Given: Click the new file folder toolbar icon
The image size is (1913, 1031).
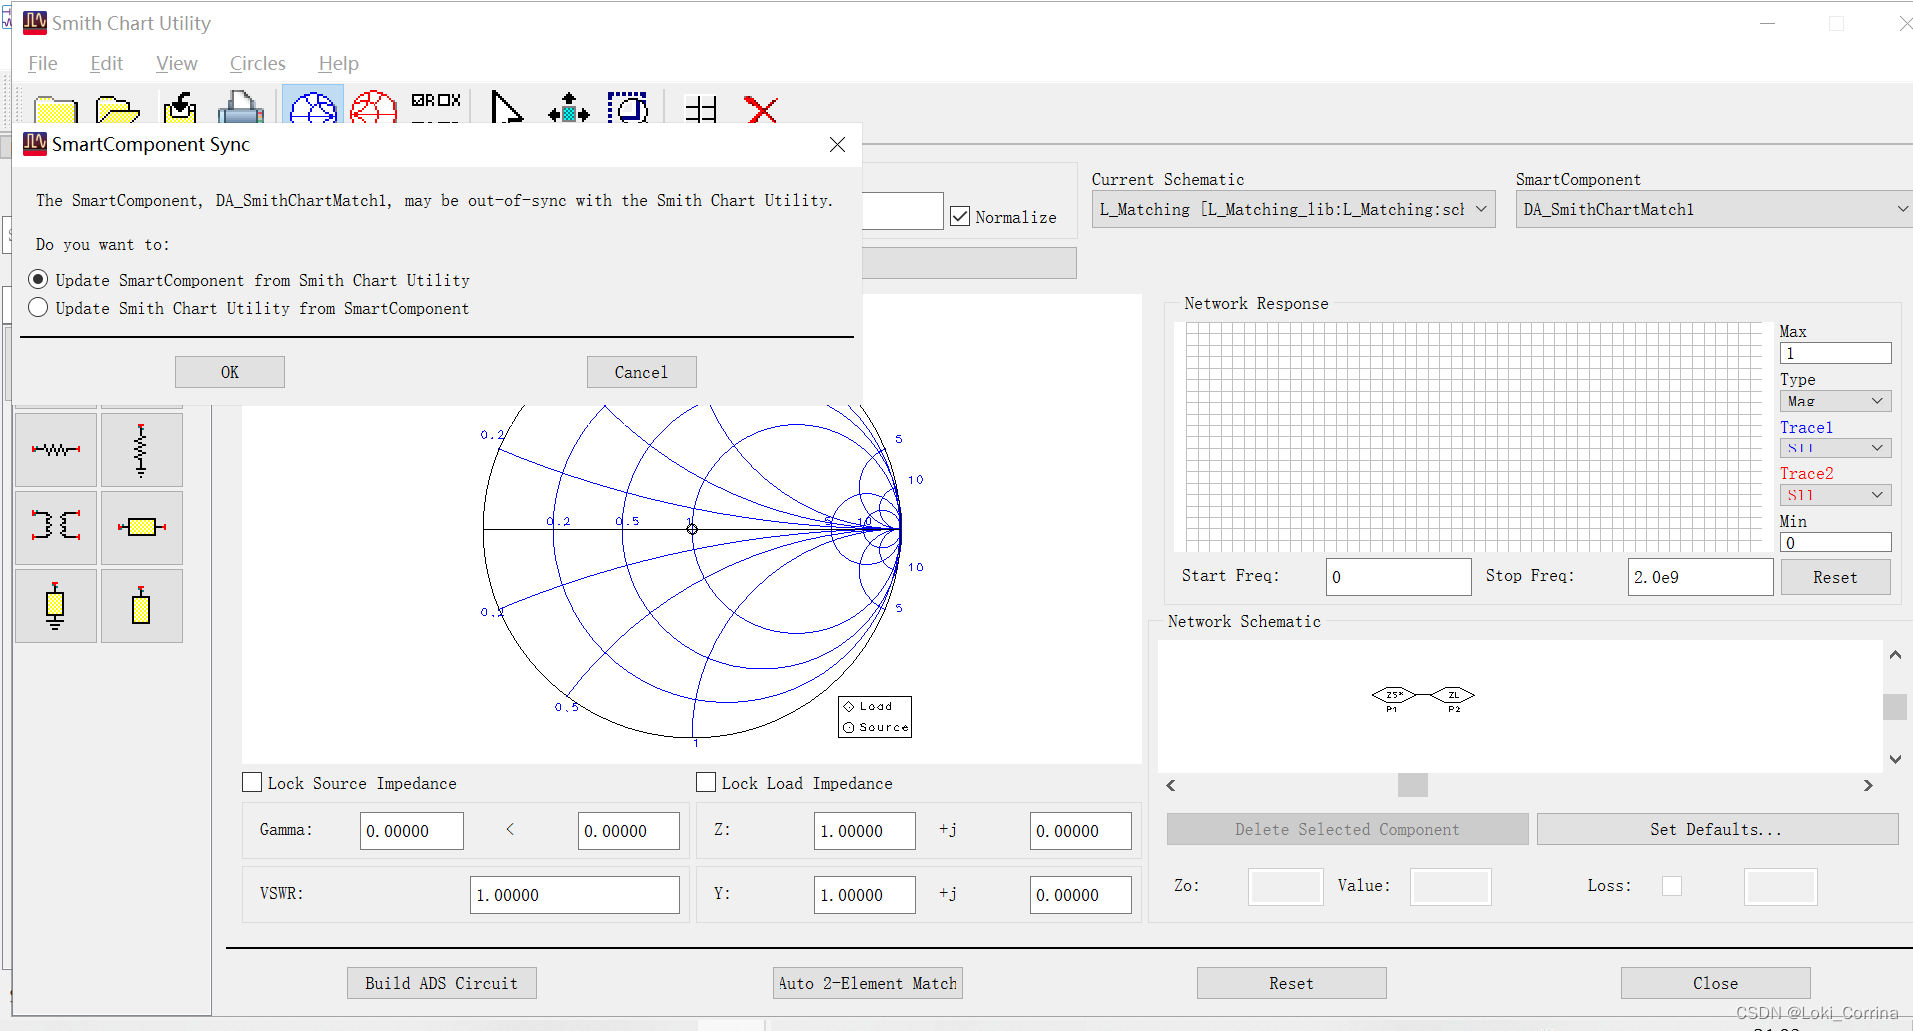Looking at the screenshot, I should 56,108.
